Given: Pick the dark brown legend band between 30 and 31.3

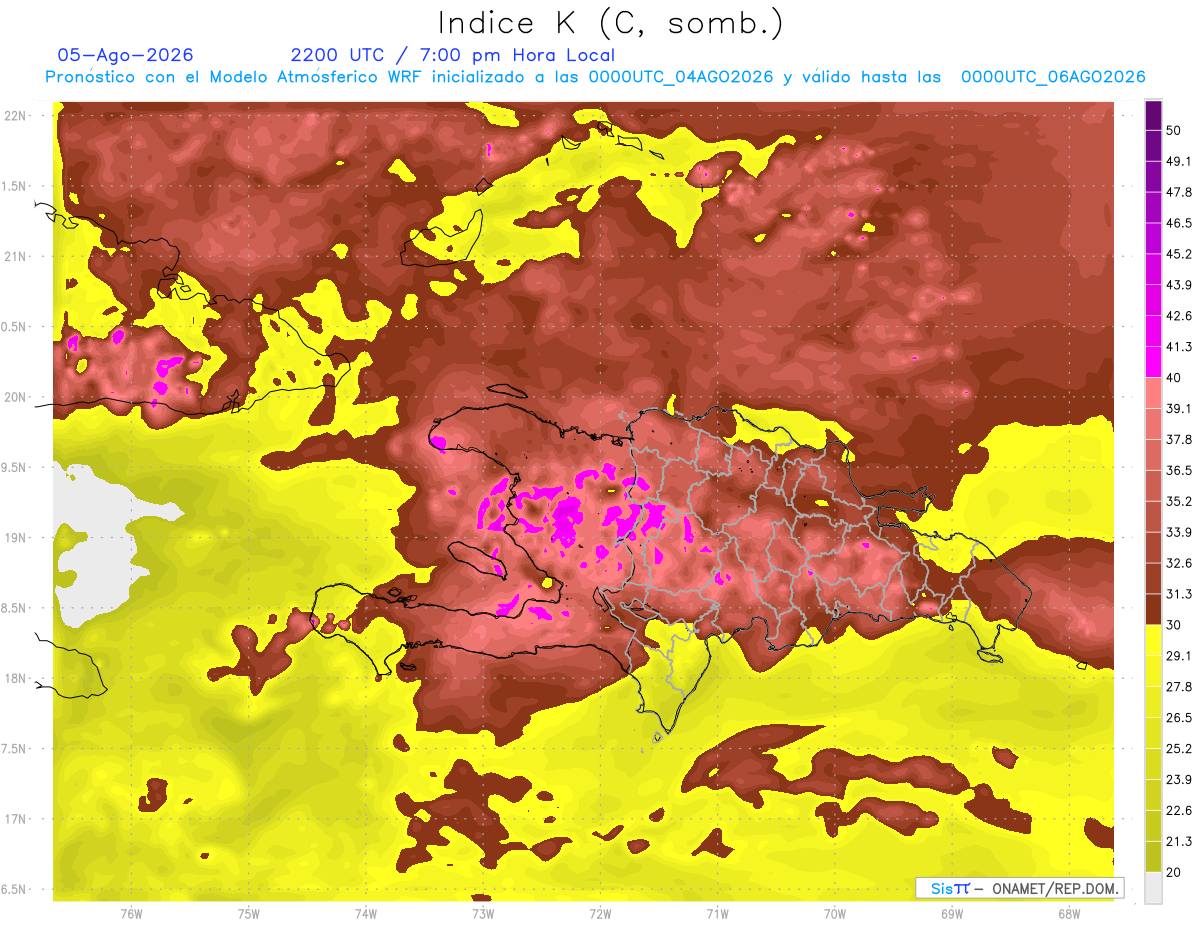Looking at the screenshot, I should coord(1153,609).
